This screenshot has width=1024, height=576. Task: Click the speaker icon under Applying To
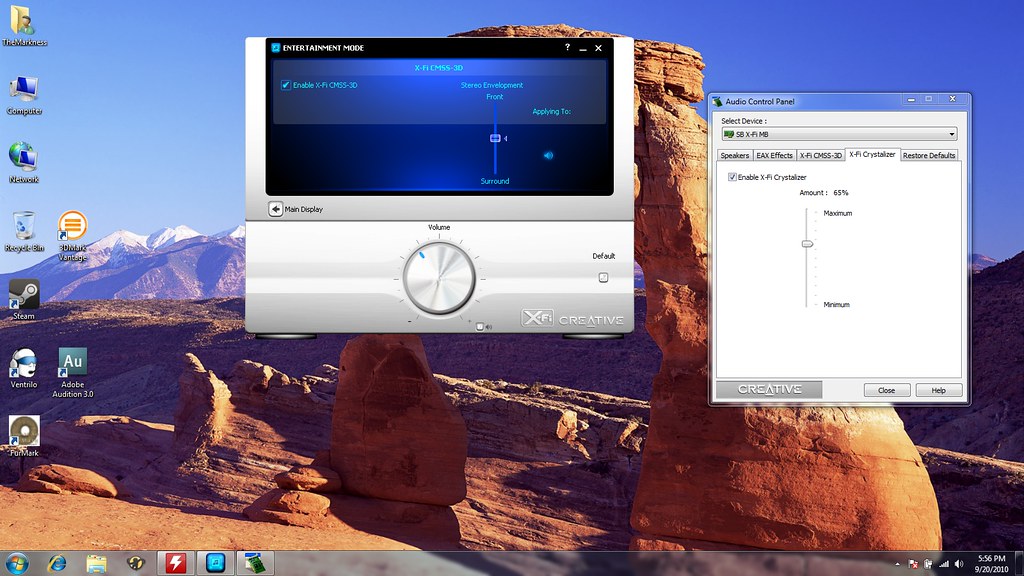click(549, 155)
